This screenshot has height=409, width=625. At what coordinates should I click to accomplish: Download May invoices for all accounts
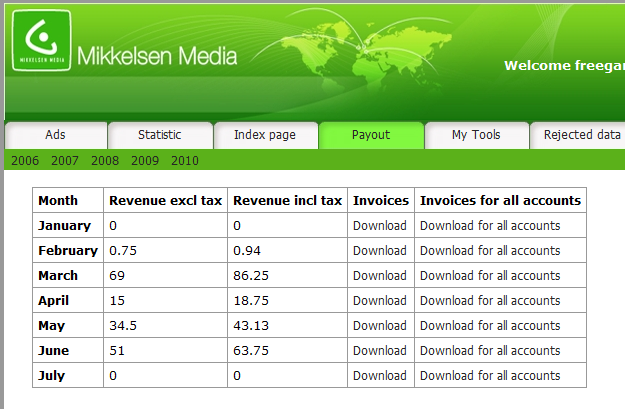click(490, 326)
